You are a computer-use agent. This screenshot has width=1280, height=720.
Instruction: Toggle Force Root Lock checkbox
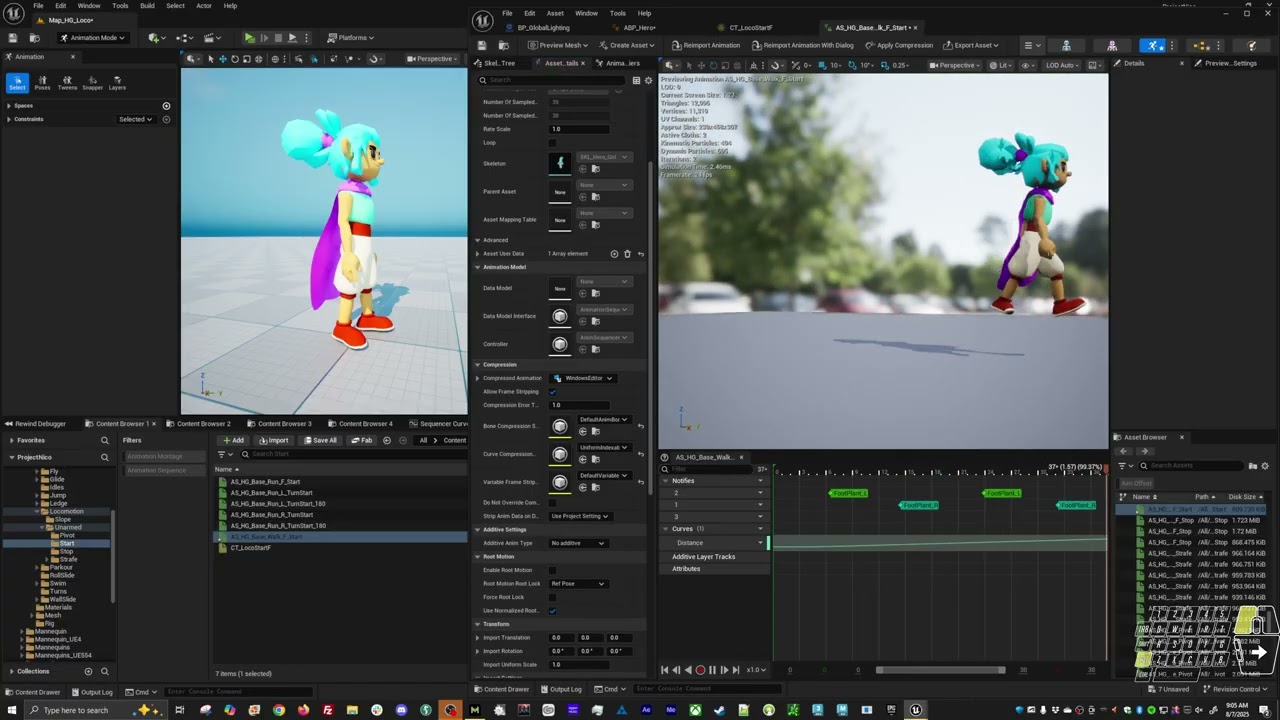click(552, 597)
